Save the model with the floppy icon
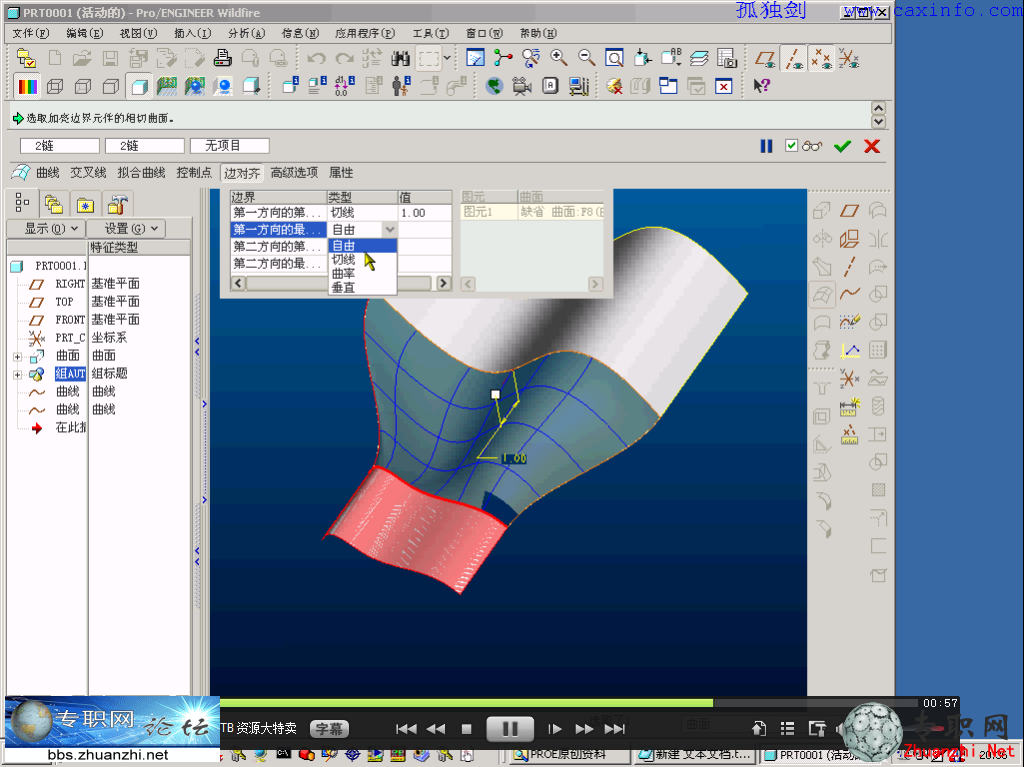 110,59
